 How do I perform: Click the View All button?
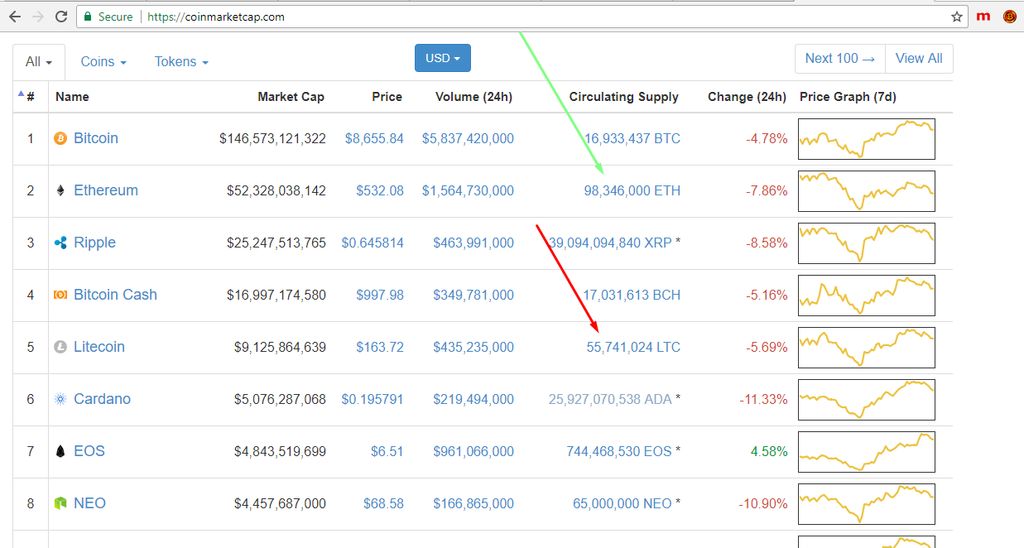(919, 59)
